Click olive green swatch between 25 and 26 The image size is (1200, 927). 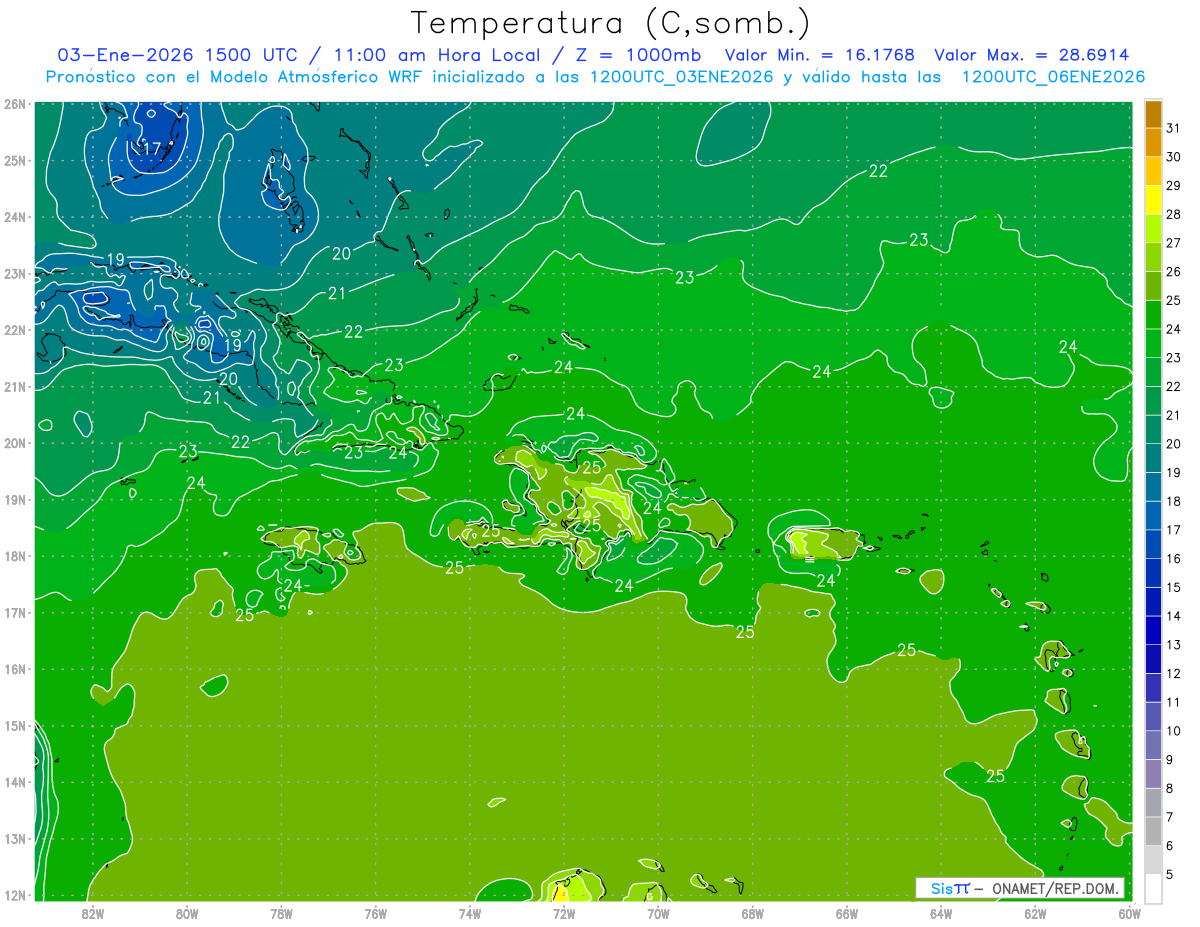[x=1153, y=286]
